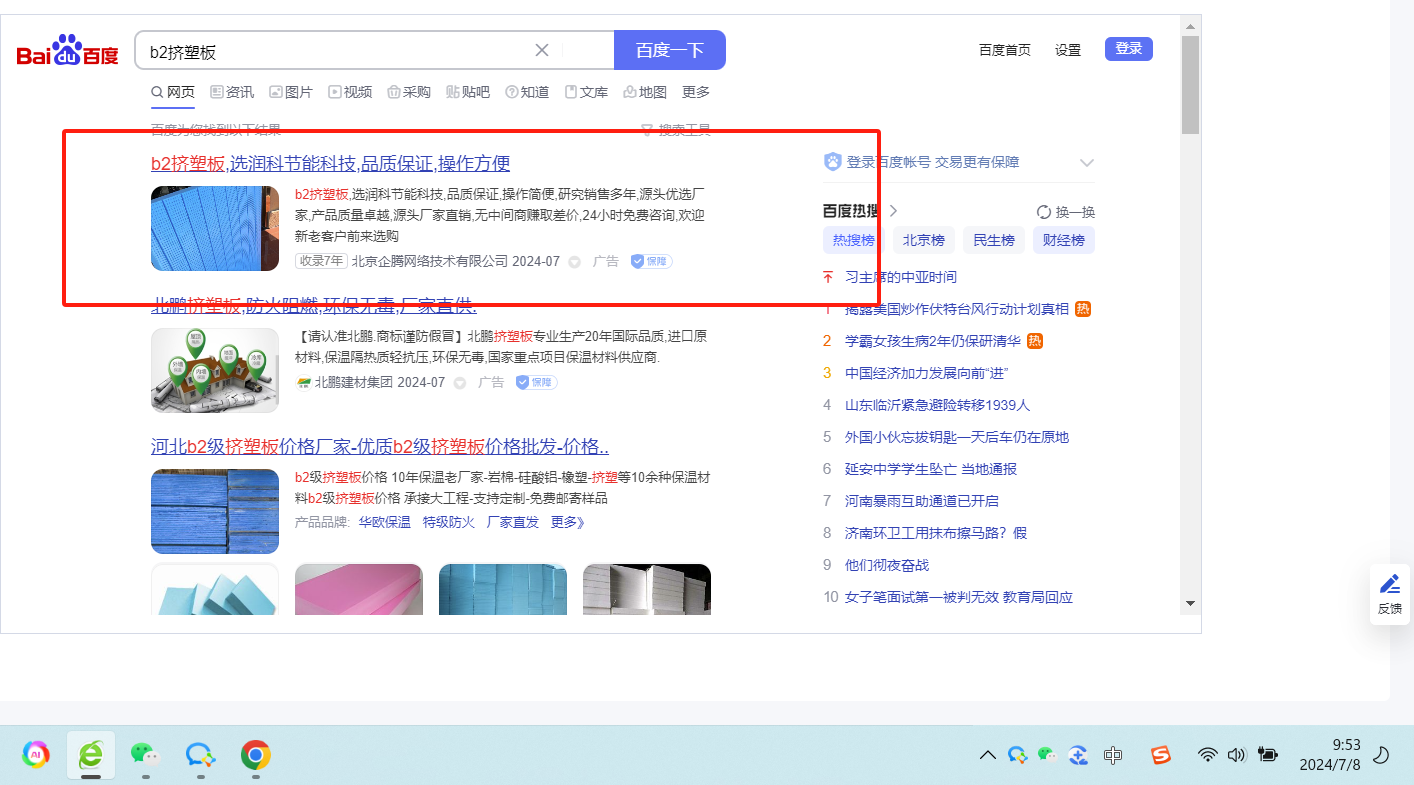This screenshot has height=785, width=1414.
Task: Open Google Chrome from the taskbar
Action: coord(256,755)
